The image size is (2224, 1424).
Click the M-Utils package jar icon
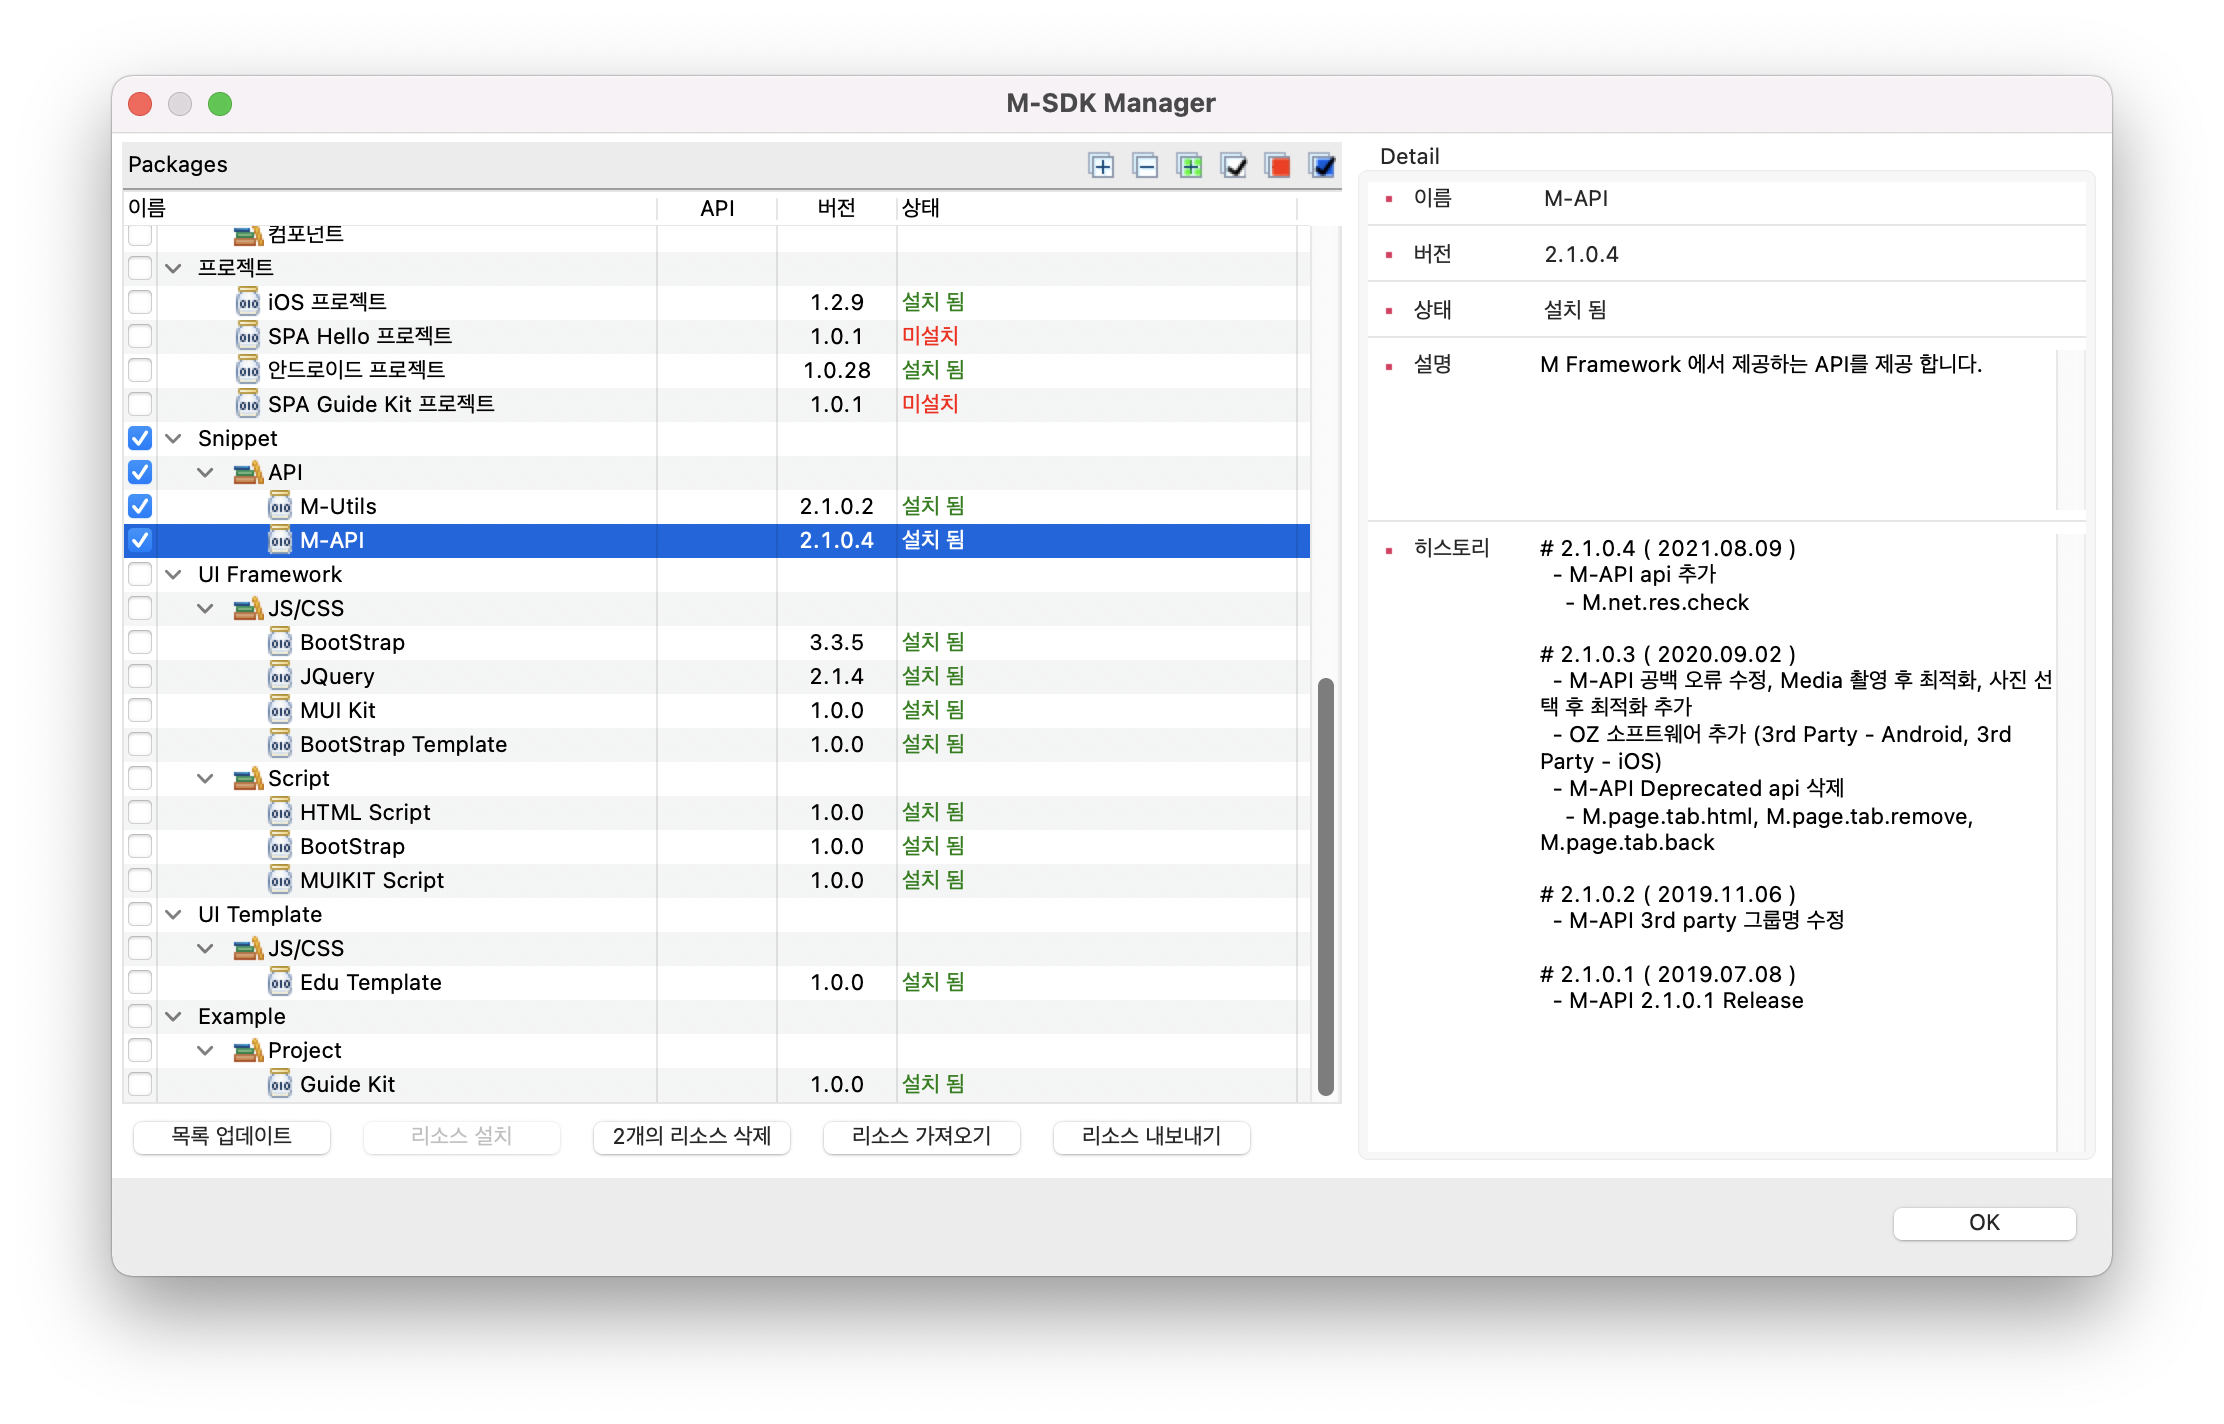280,506
